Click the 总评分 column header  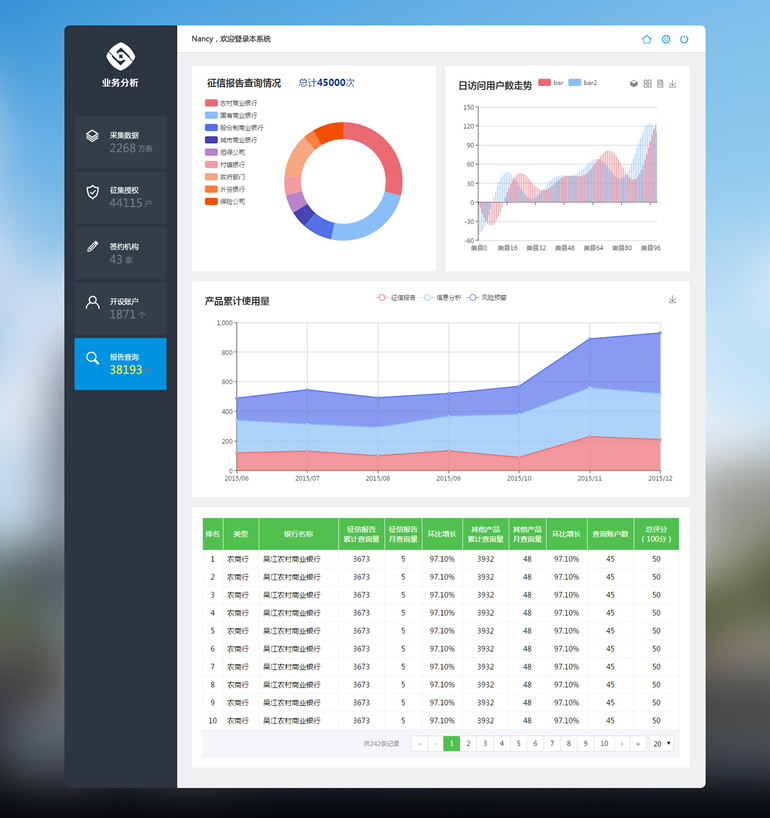tap(656, 533)
